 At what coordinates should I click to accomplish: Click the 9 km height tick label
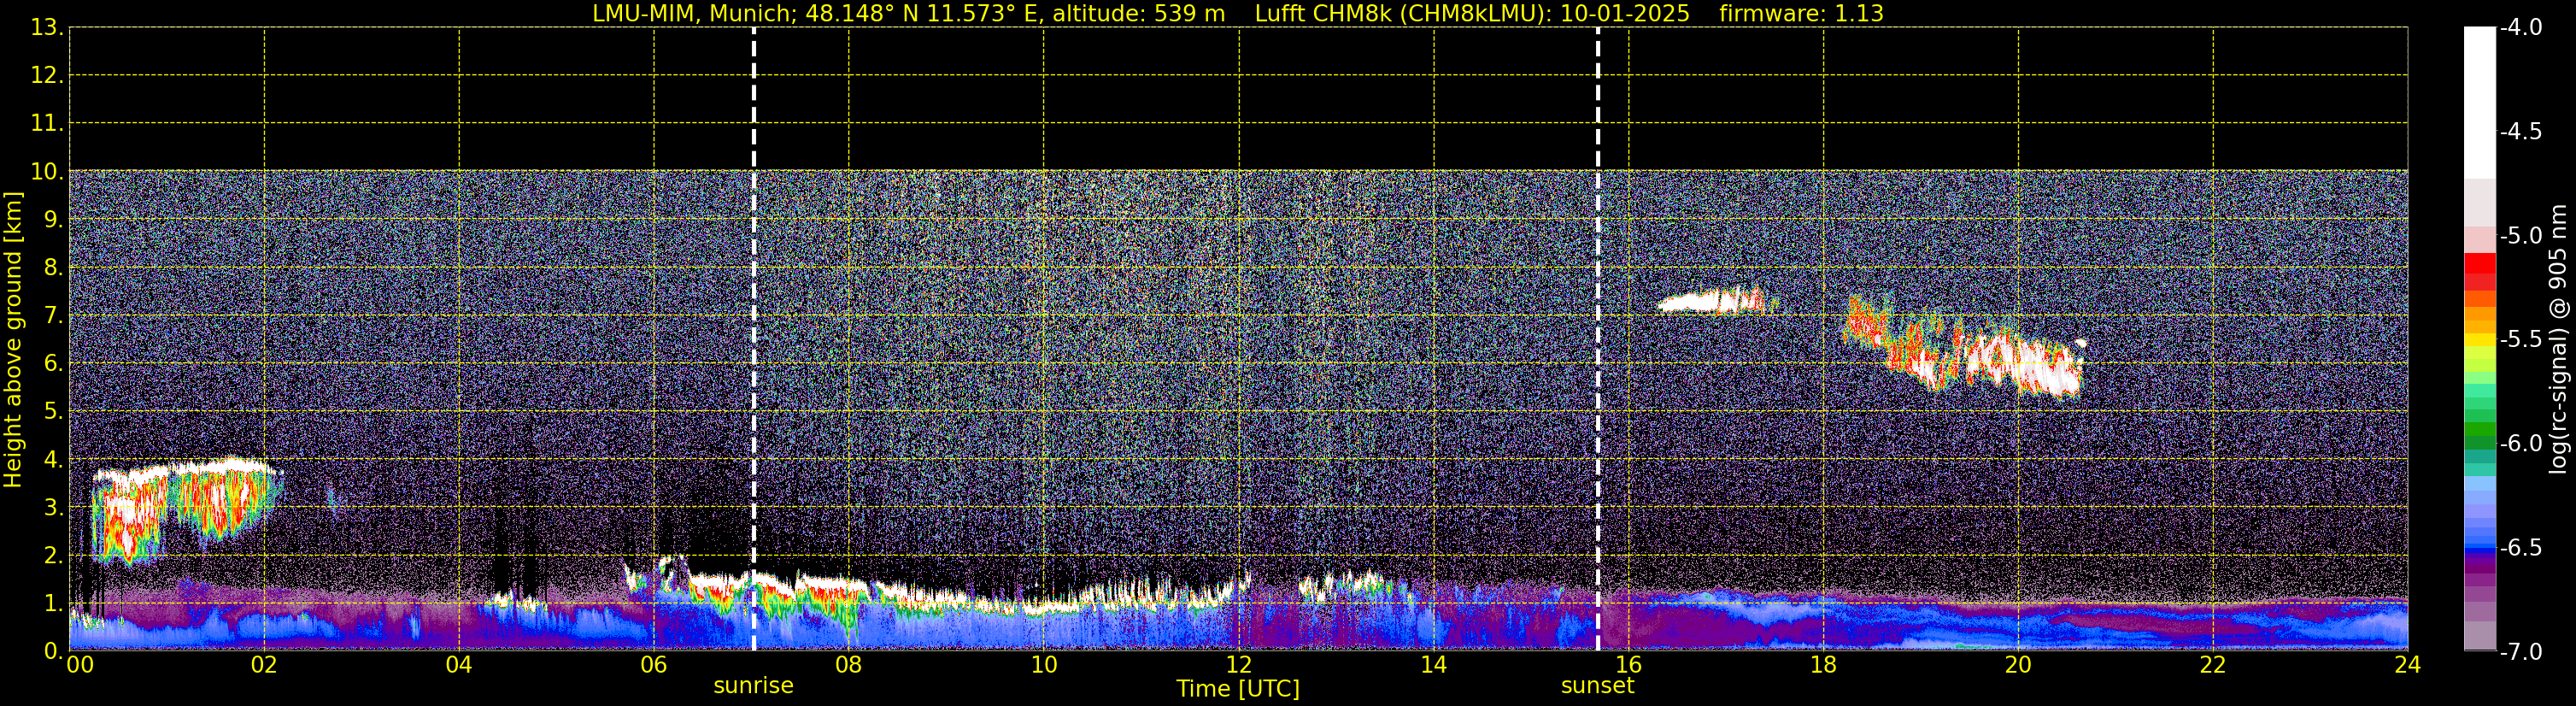53,220
